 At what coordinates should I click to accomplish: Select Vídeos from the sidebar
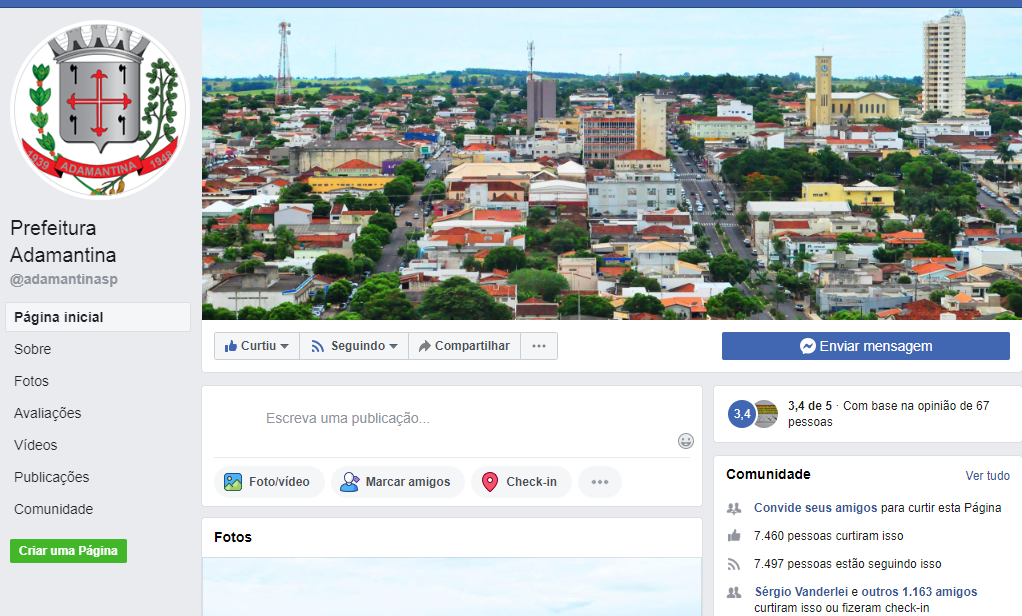point(36,445)
